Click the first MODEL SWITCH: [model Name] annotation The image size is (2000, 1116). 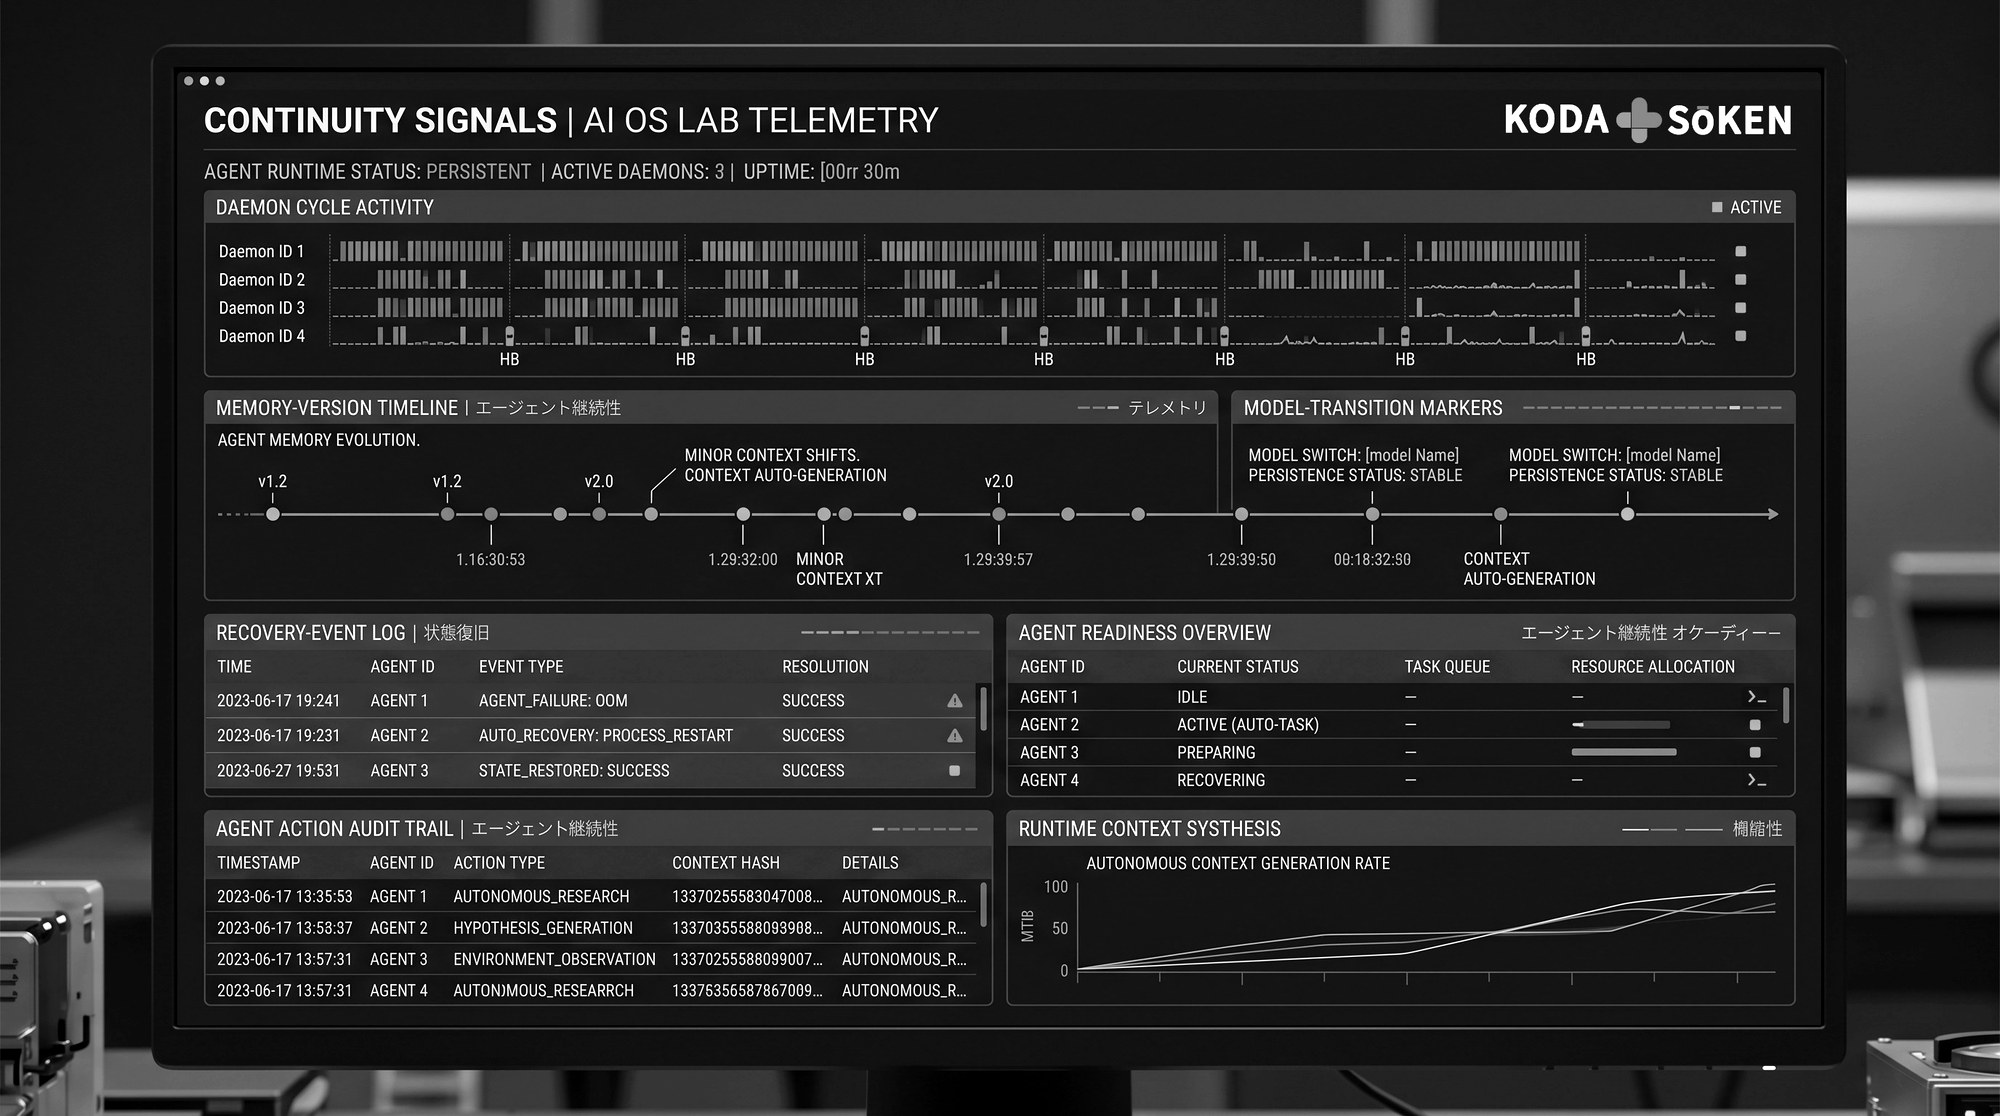(x=1354, y=455)
